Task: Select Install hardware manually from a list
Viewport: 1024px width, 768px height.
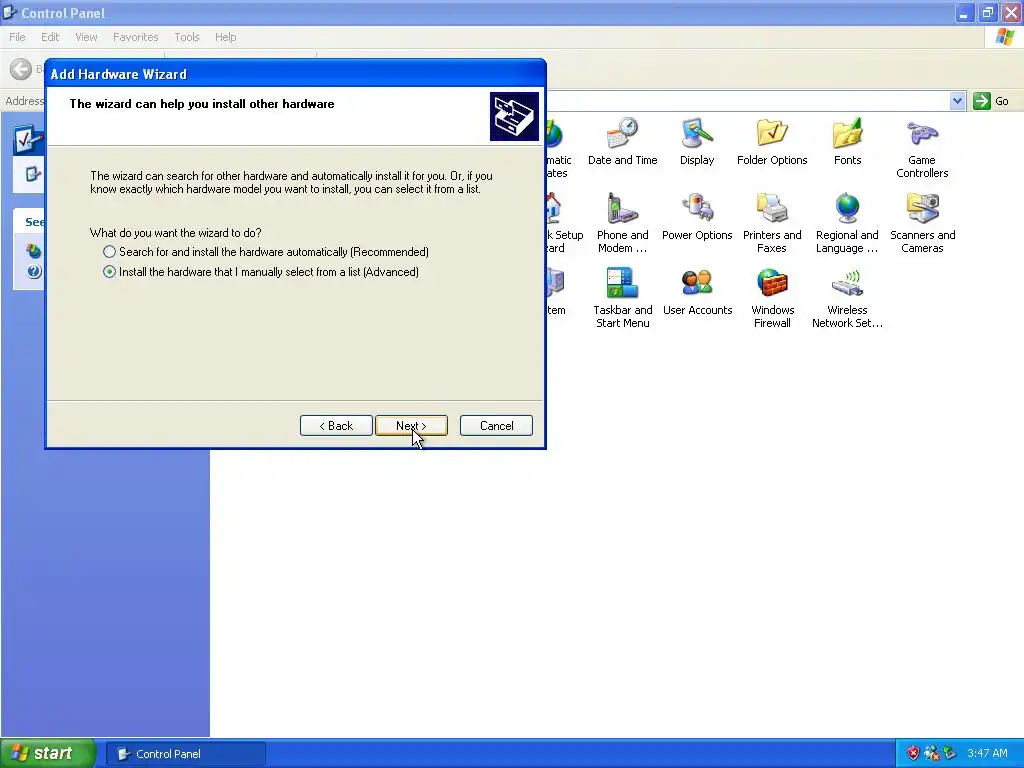Action: [261, 272]
